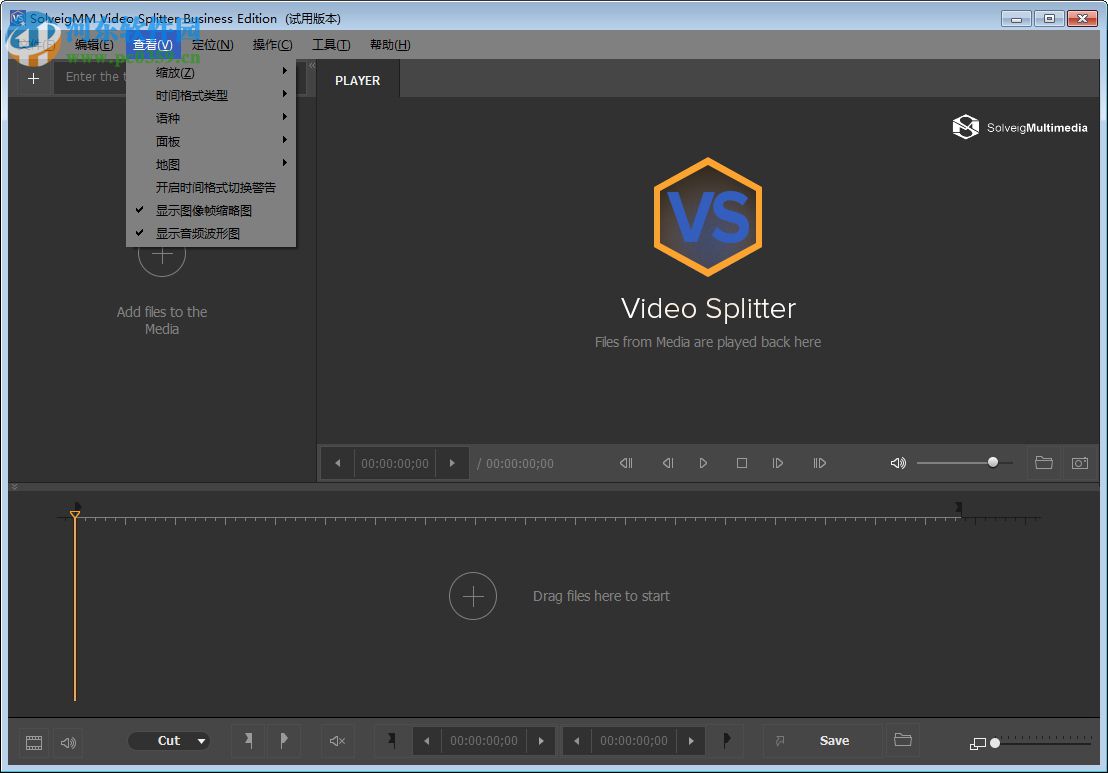Click the mute fragment icon in bottom toolbar
The width and height of the screenshot is (1108, 773).
(336, 741)
